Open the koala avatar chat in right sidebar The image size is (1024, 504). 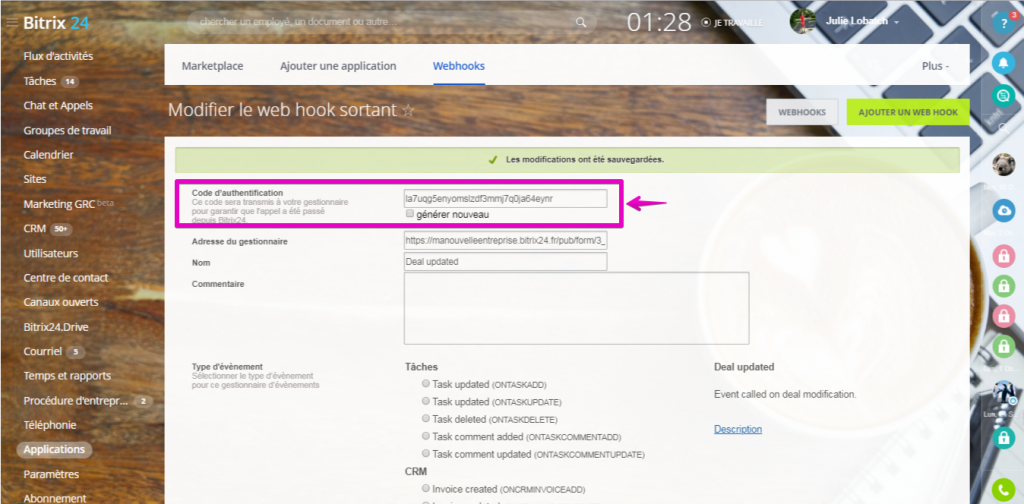click(1003, 165)
